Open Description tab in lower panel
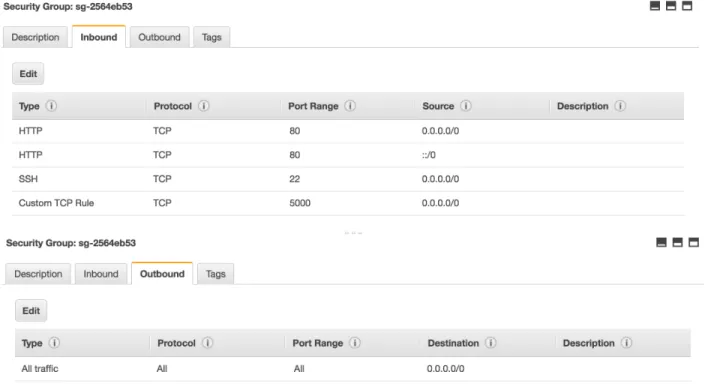Screen dimensions: 705x390 [38, 274]
